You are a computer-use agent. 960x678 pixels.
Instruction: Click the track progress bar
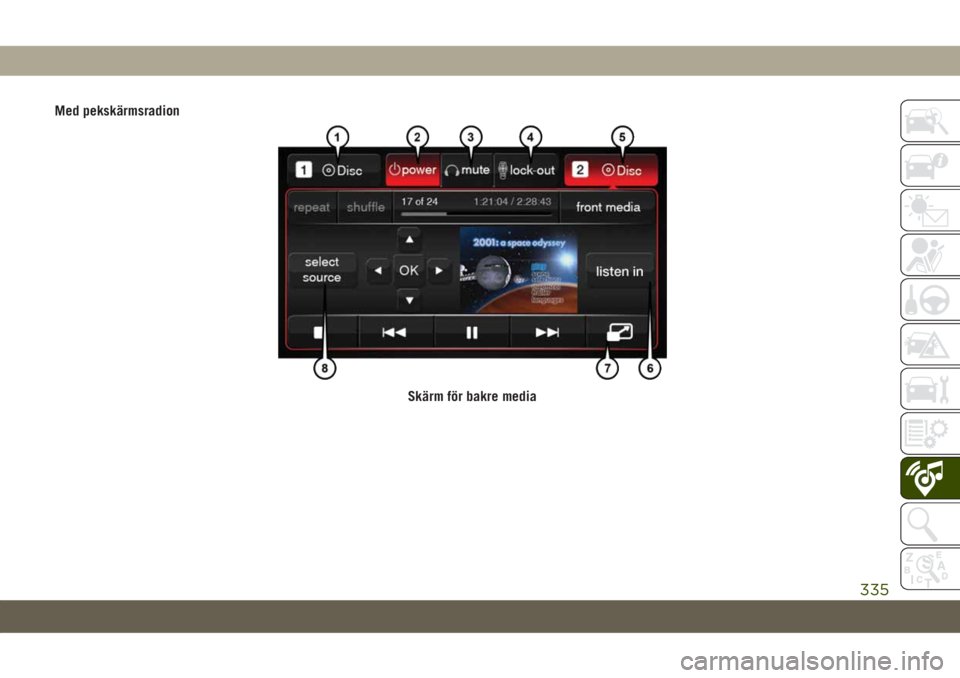[x=476, y=214]
